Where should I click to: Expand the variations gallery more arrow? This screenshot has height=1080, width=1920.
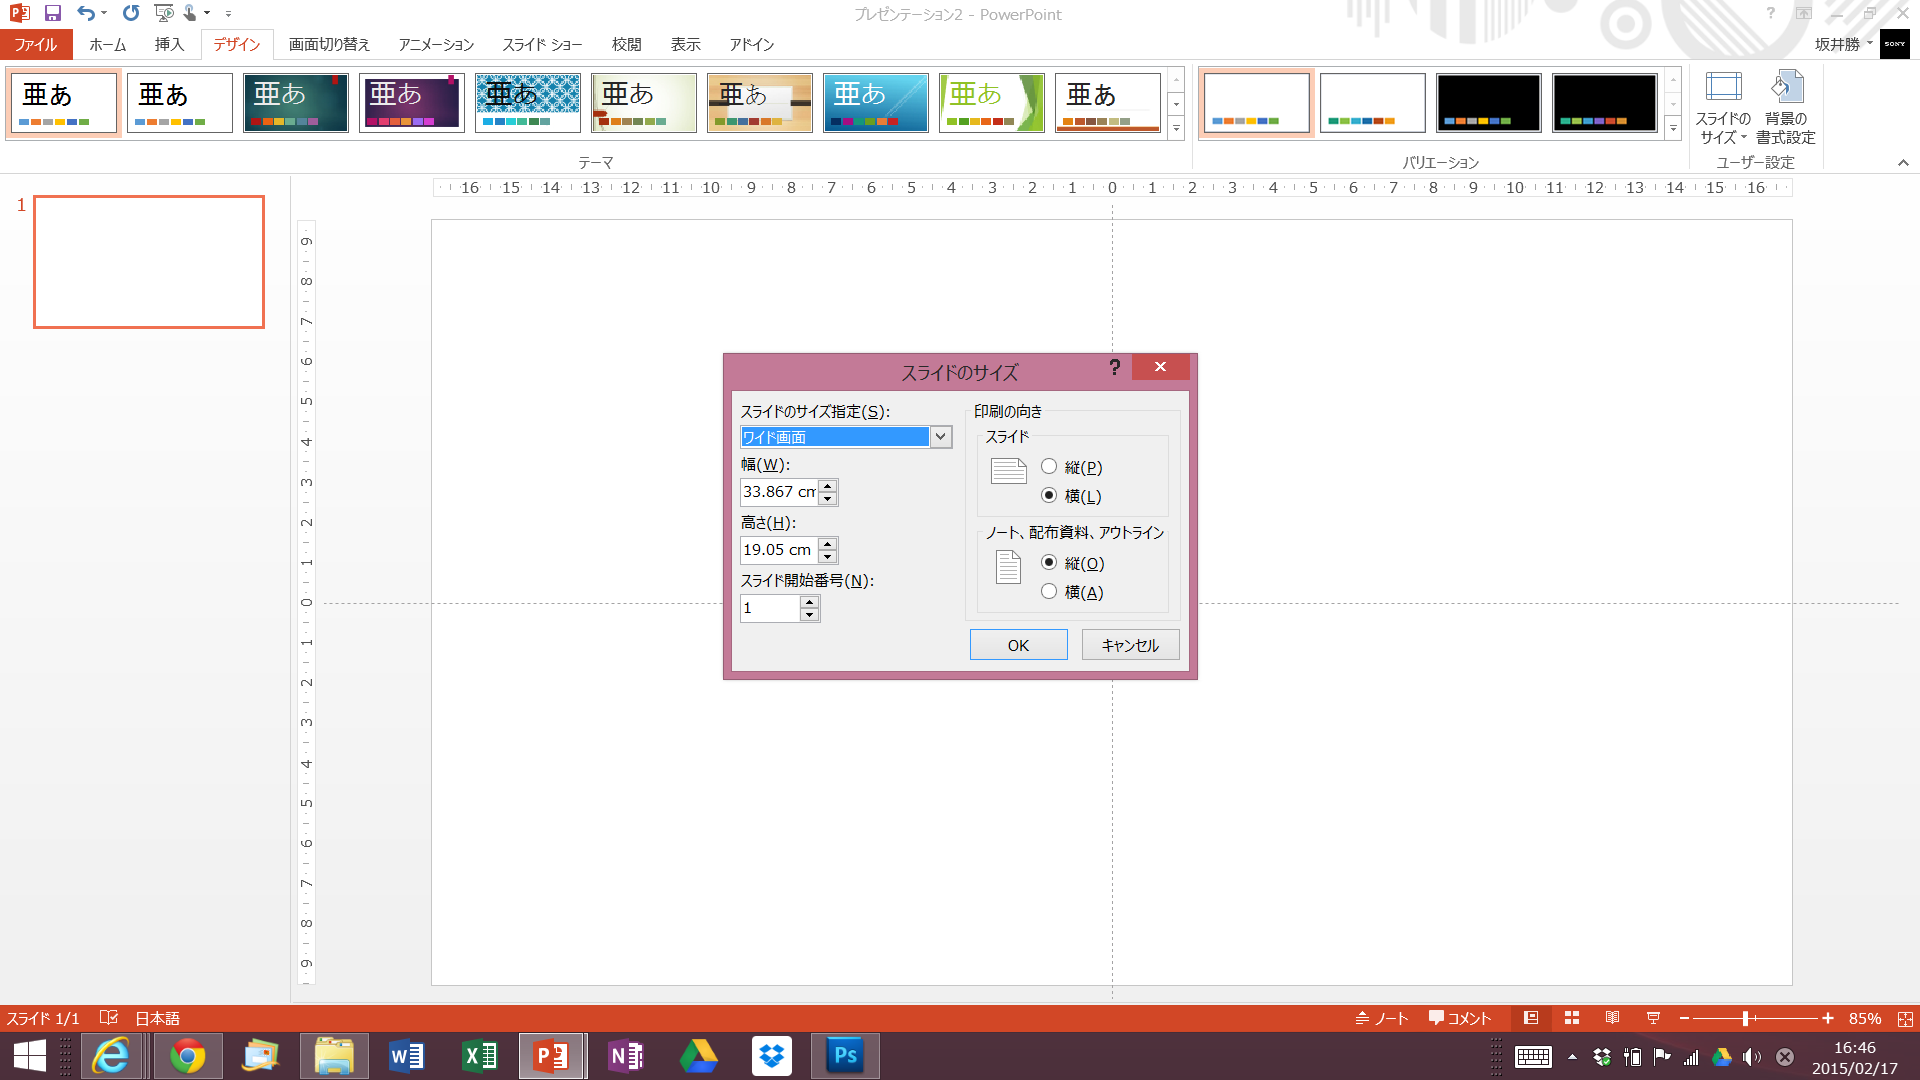(x=1673, y=128)
